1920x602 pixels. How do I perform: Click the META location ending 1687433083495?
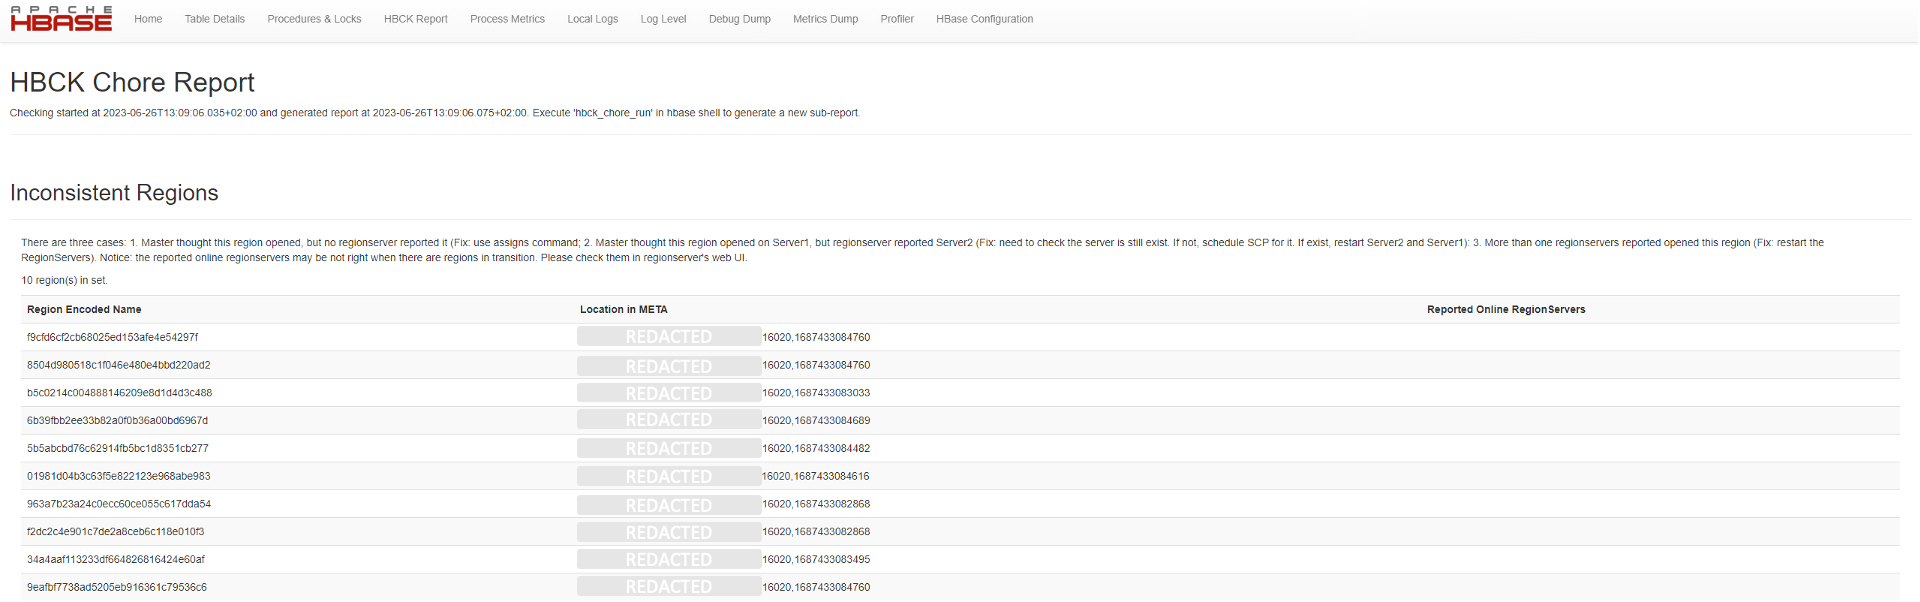tap(724, 560)
